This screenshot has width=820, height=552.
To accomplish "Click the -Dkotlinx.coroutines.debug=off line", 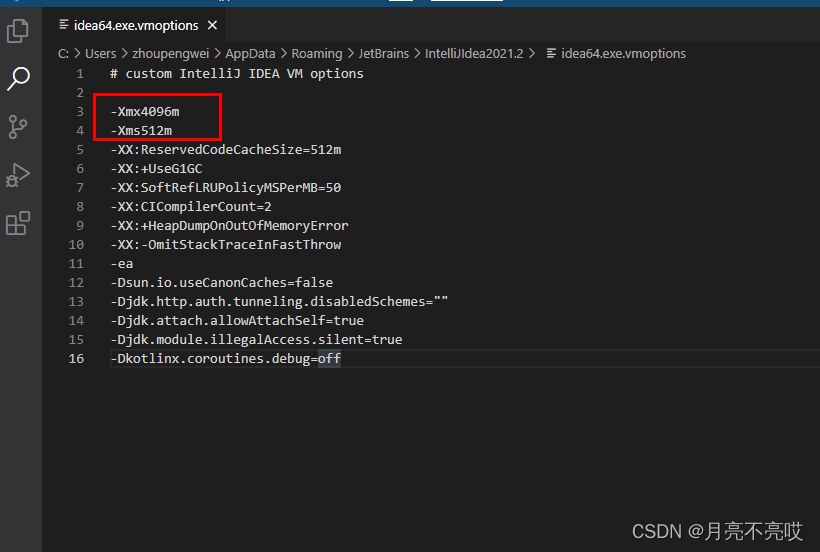I will (x=226, y=359).
